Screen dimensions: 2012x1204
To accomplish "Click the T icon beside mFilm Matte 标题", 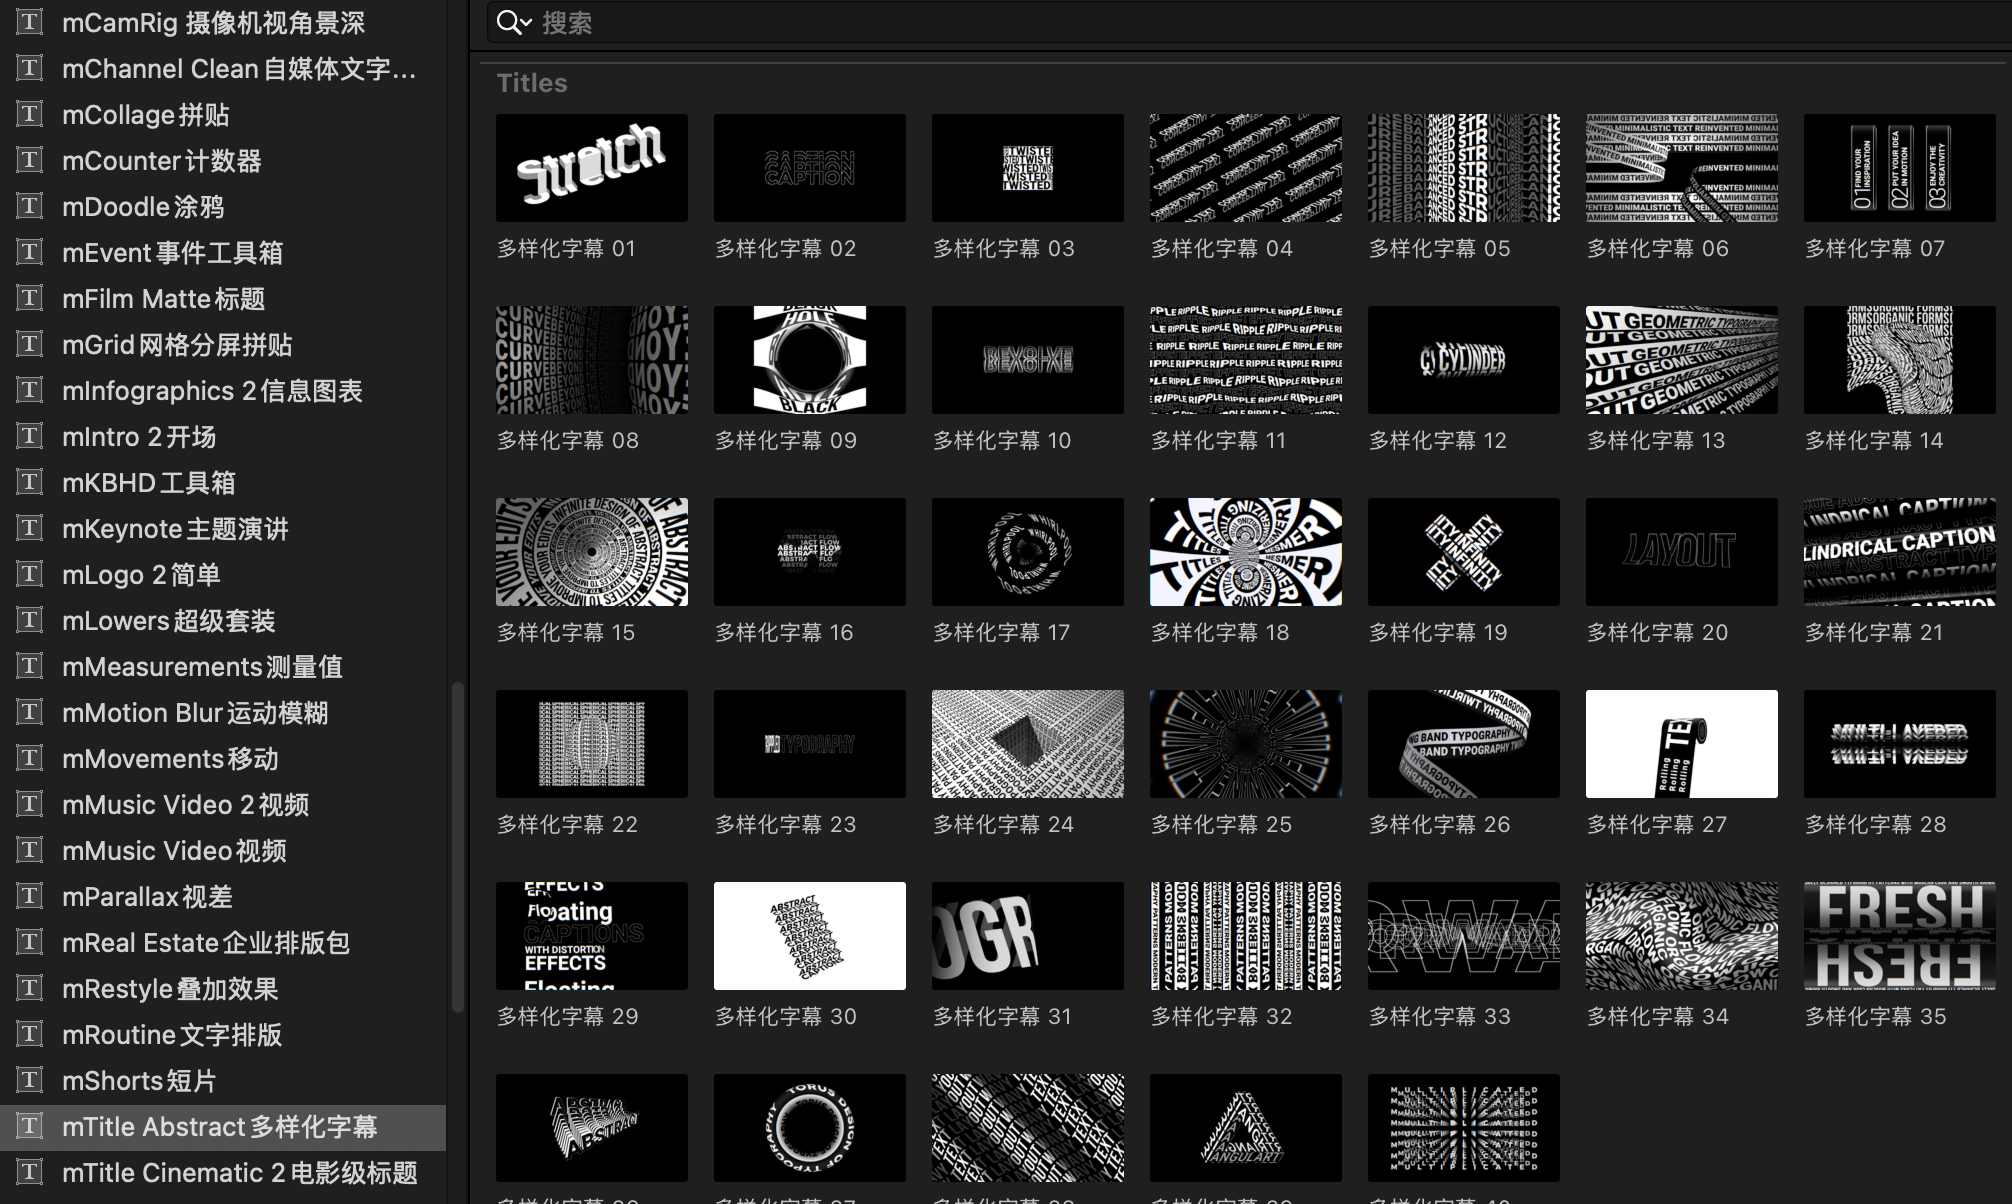I will click(x=30, y=298).
